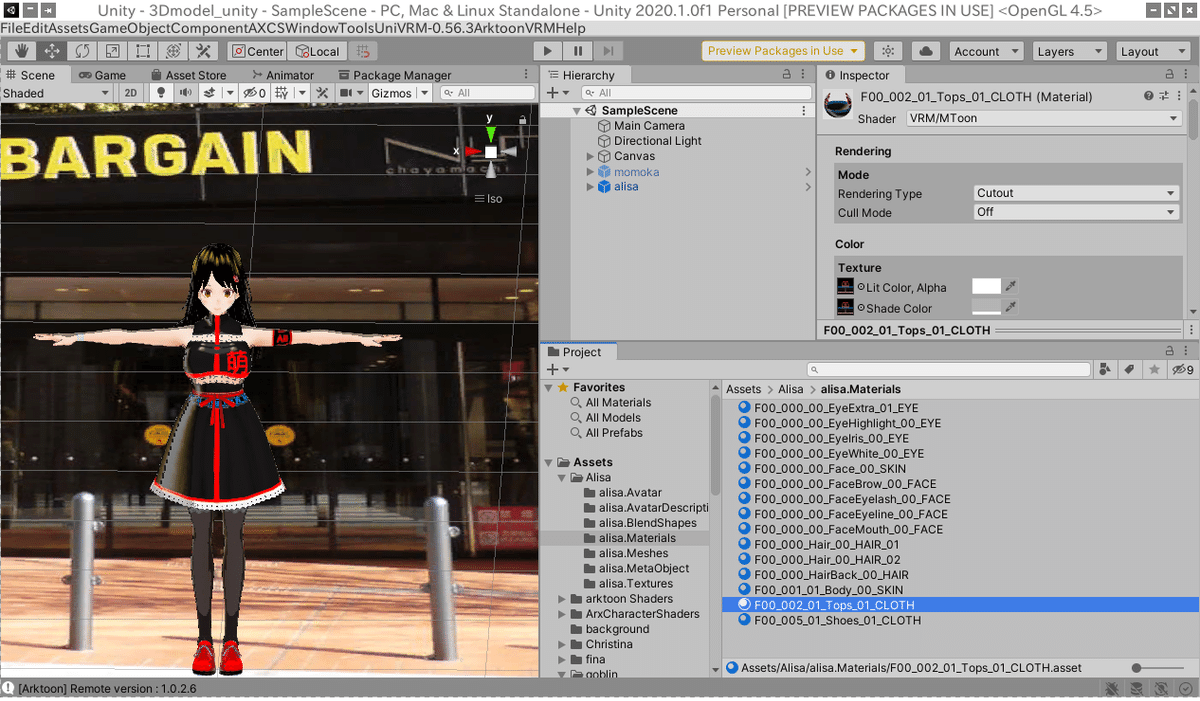
Task: Click Shade Color swatch
Action: pos(986,308)
